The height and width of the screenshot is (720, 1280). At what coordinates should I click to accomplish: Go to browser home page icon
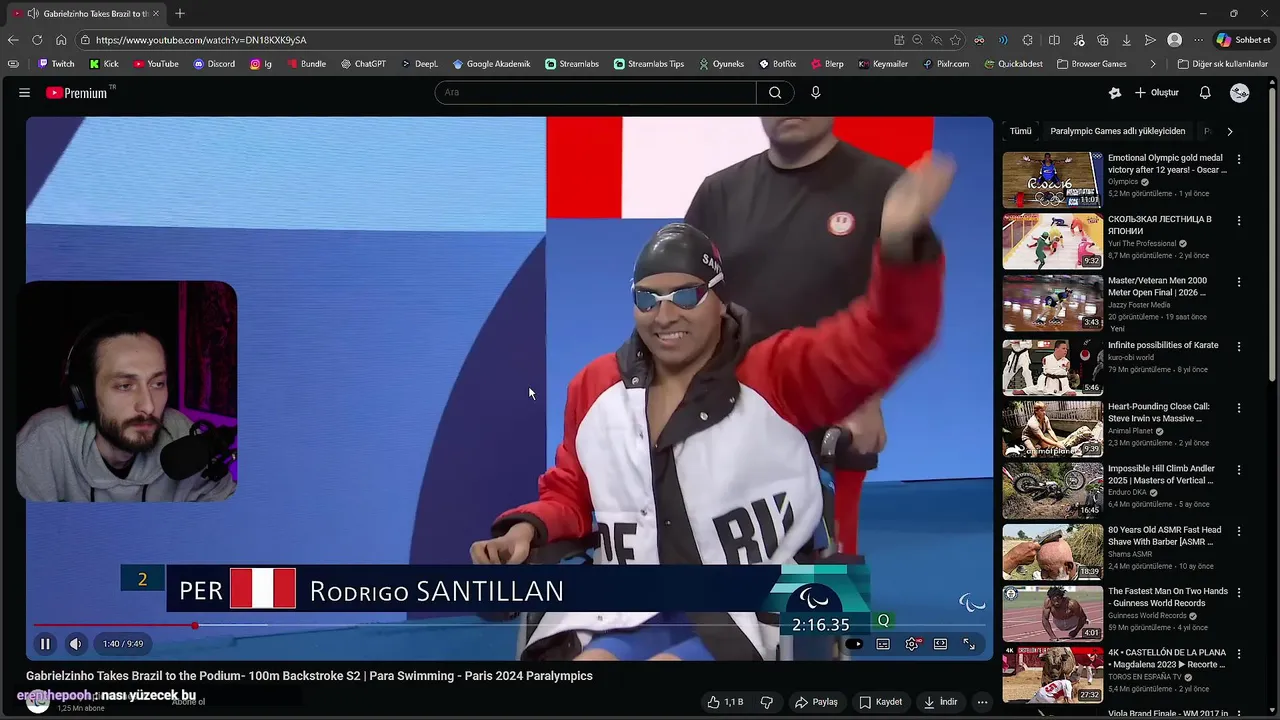(x=61, y=40)
